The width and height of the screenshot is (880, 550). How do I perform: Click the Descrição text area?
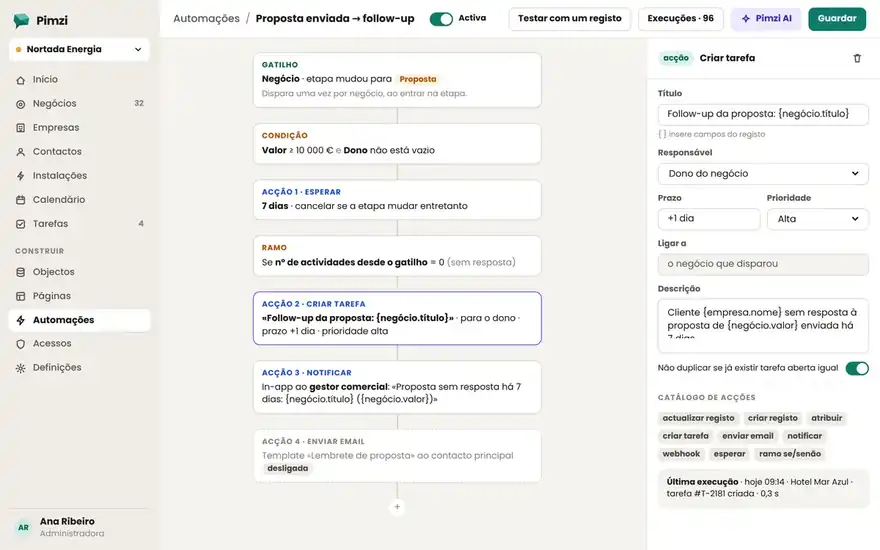pyautogui.click(x=763, y=326)
